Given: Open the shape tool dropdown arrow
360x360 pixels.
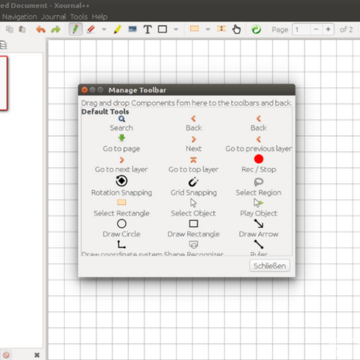Looking at the screenshot, I should 176,29.
